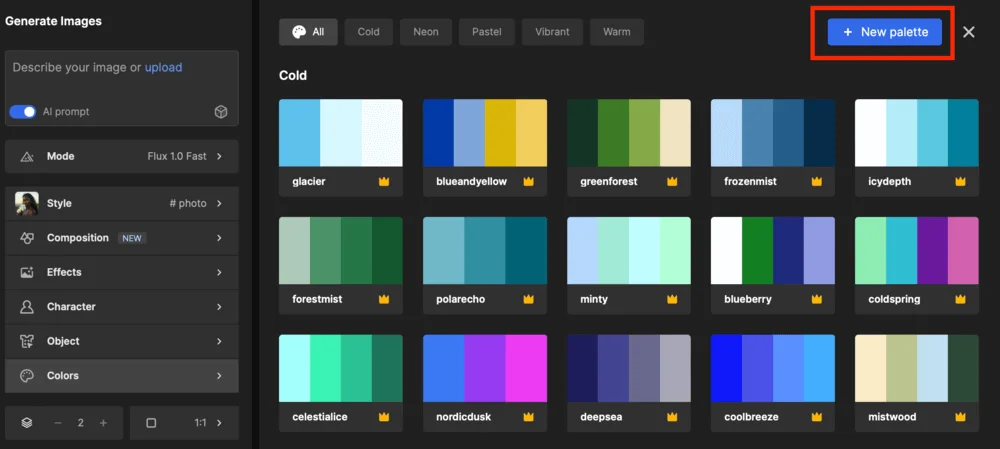Switch to the Neon palette tab
The width and height of the screenshot is (1000, 449).
(x=426, y=32)
